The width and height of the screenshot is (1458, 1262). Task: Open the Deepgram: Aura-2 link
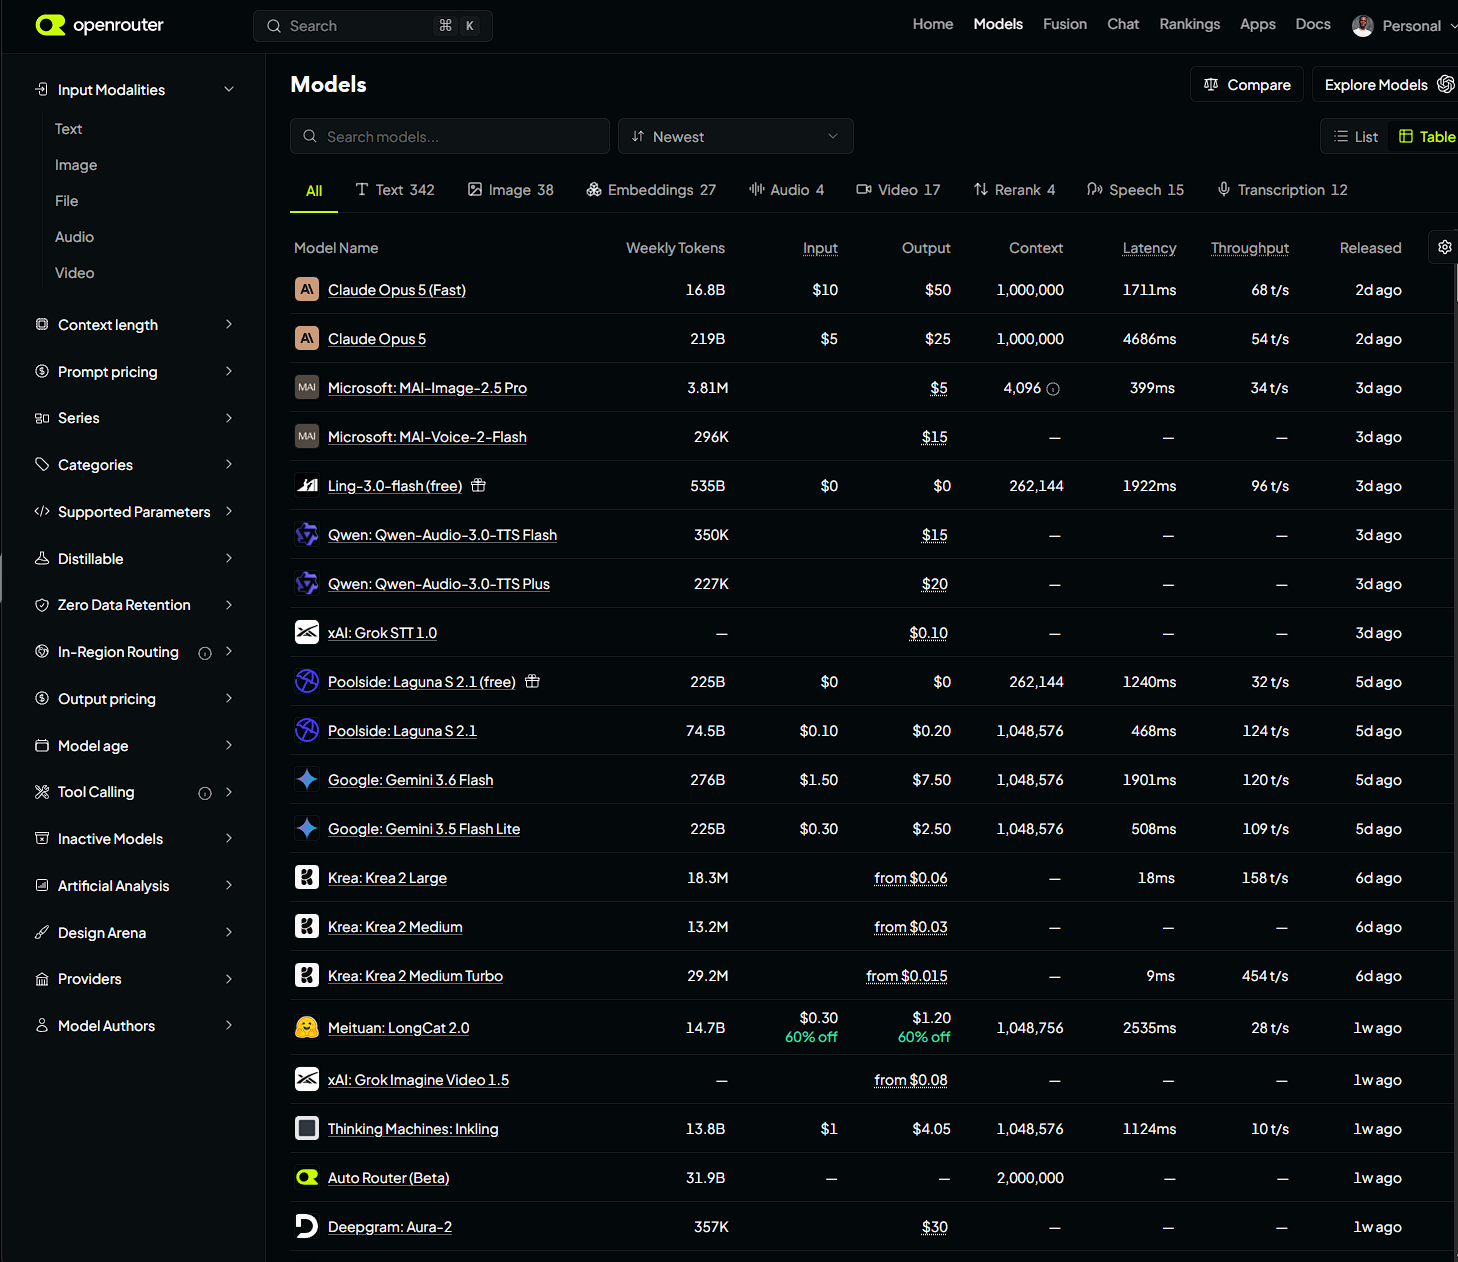[390, 1227]
